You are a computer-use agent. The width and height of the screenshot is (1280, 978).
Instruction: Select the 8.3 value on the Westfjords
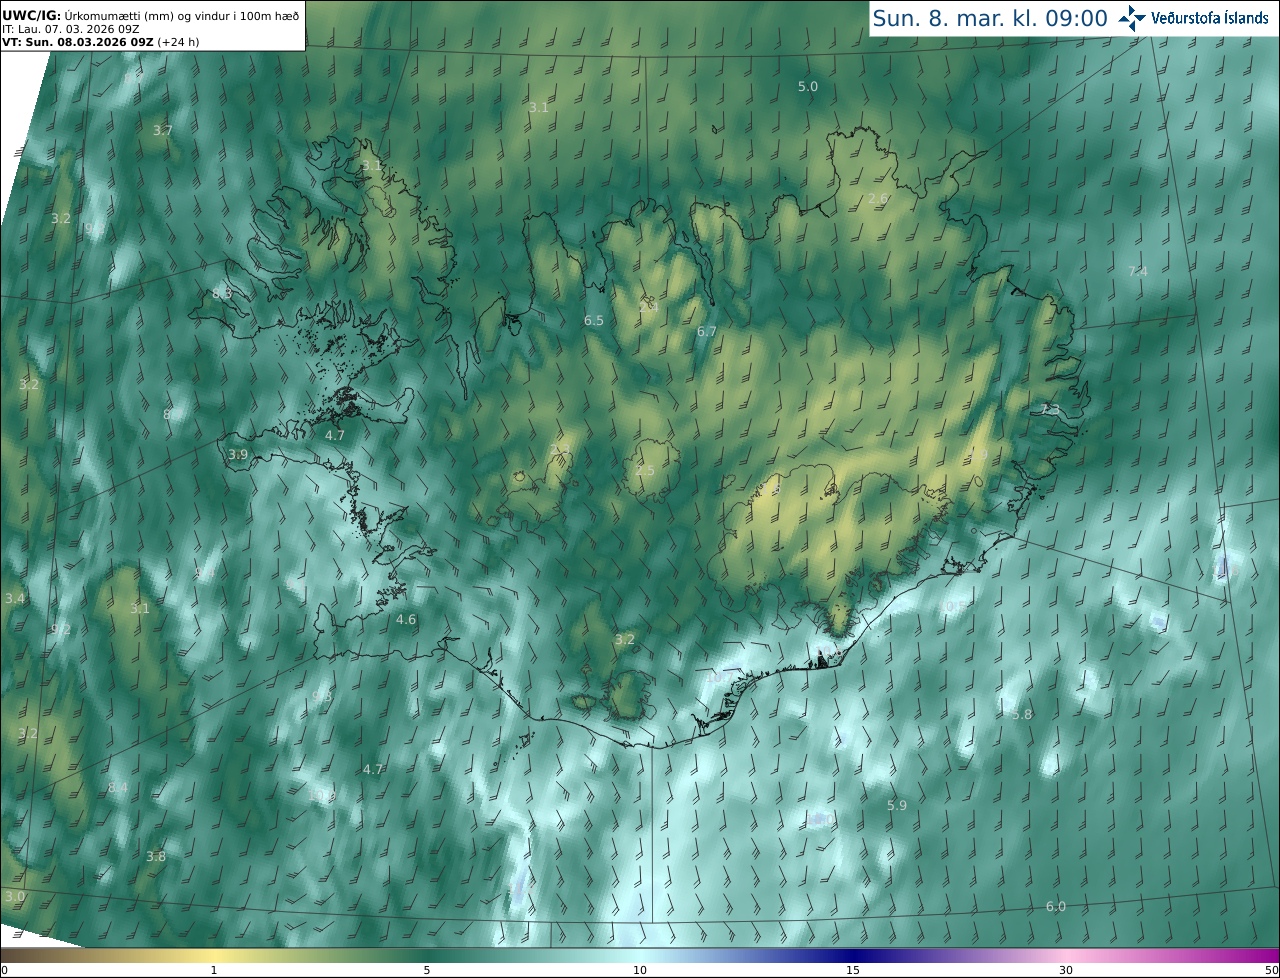(222, 294)
